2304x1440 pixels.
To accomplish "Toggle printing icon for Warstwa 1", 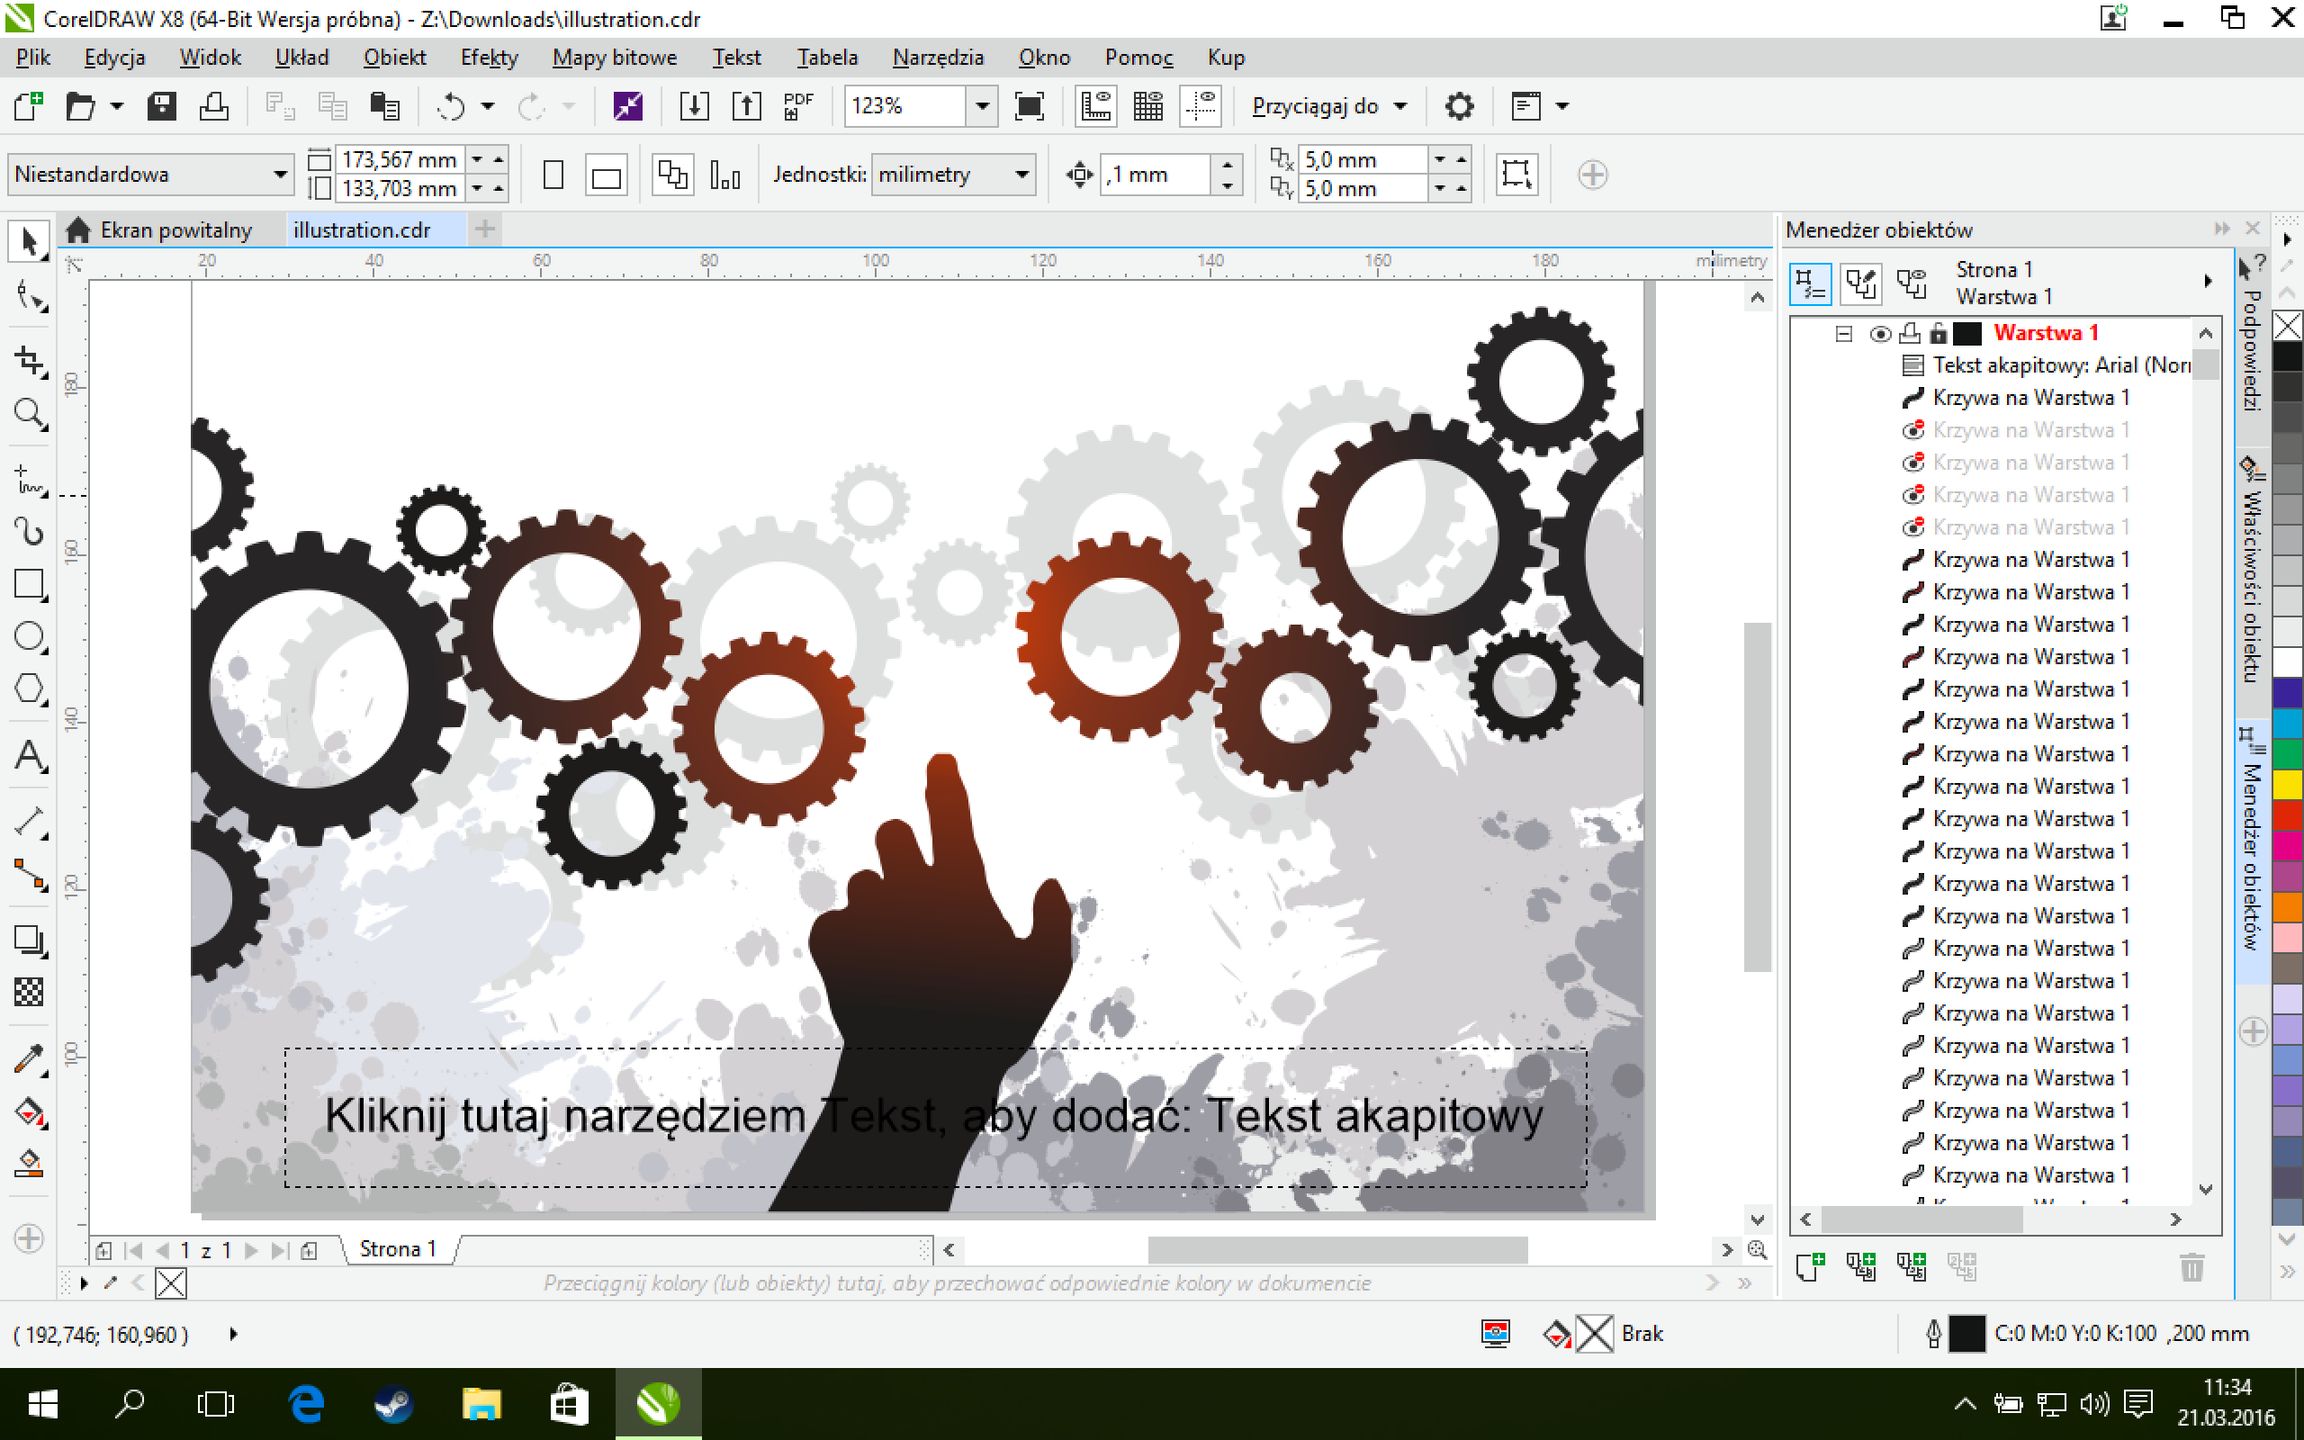I will pyautogui.click(x=1909, y=334).
